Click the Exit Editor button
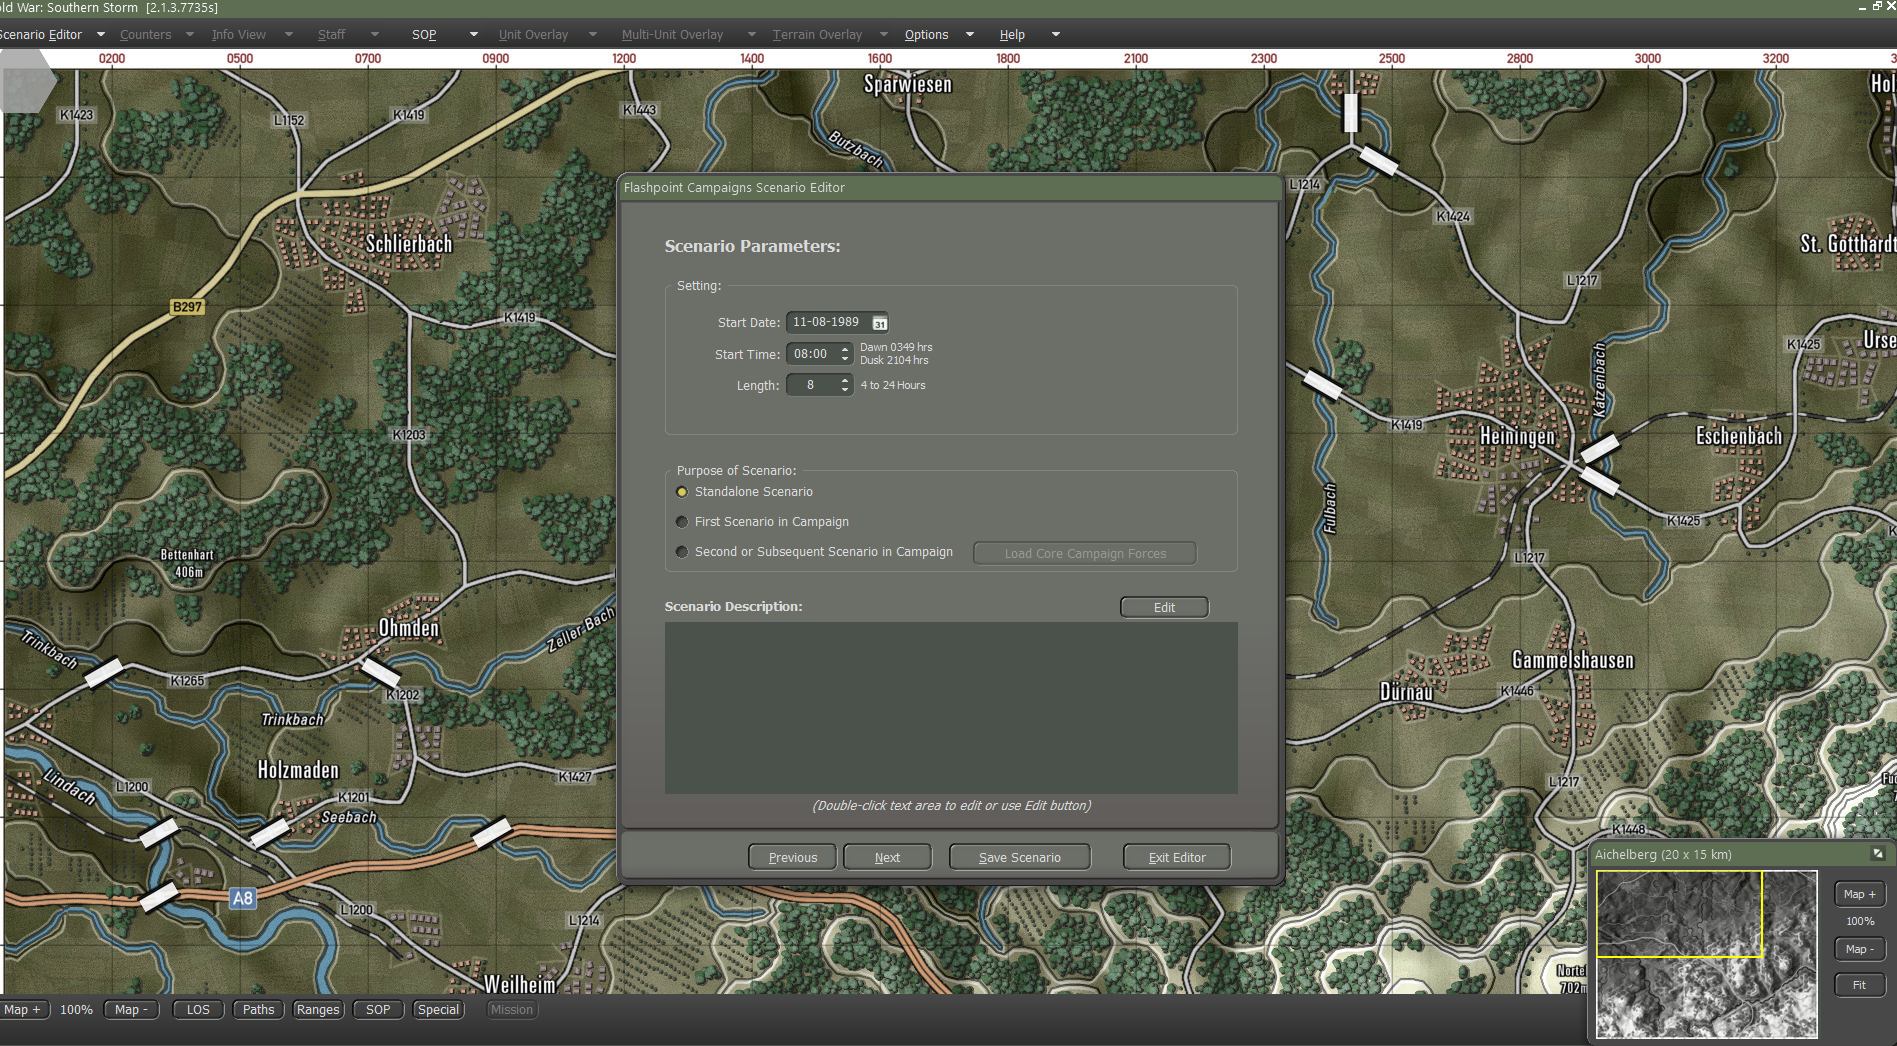 (x=1177, y=857)
